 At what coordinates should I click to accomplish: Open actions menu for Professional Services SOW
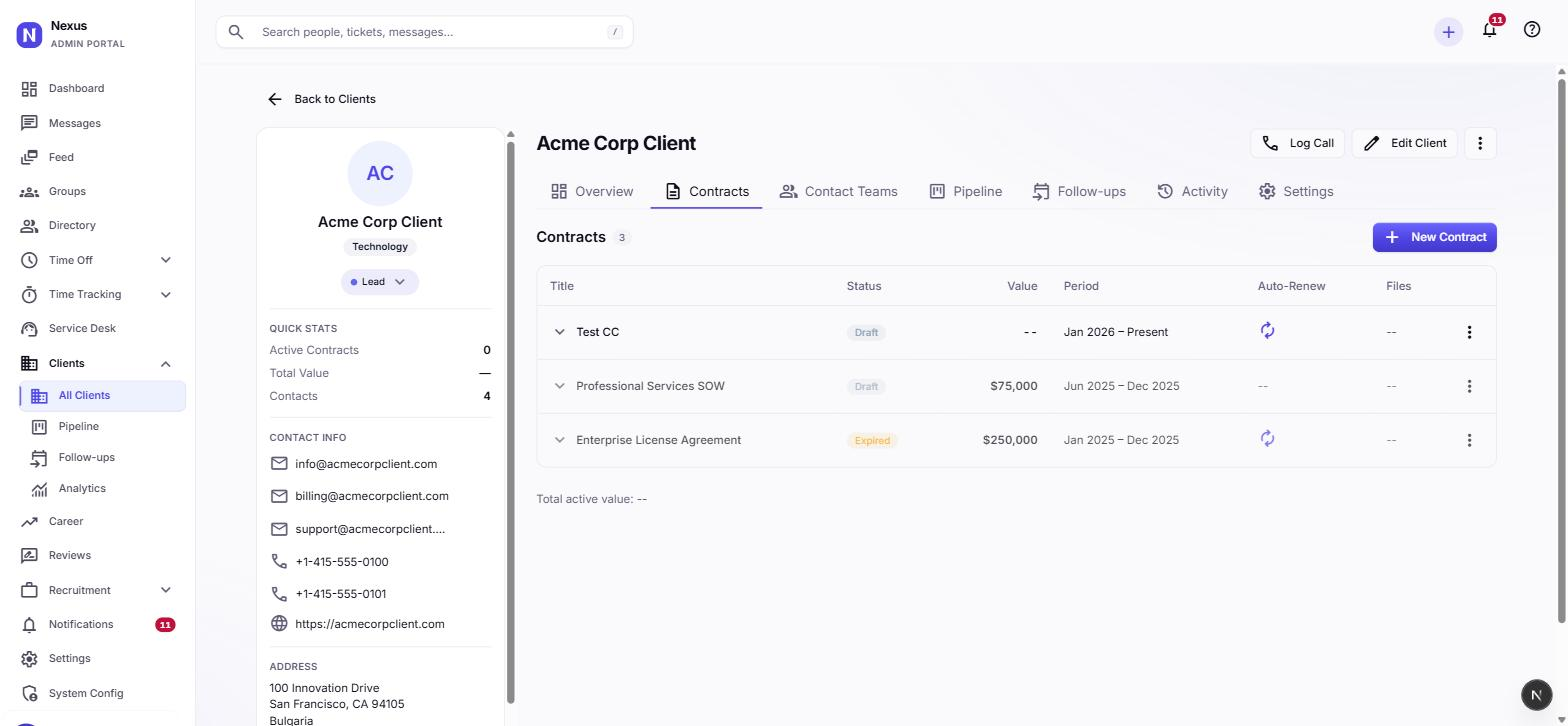(1469, 386)
